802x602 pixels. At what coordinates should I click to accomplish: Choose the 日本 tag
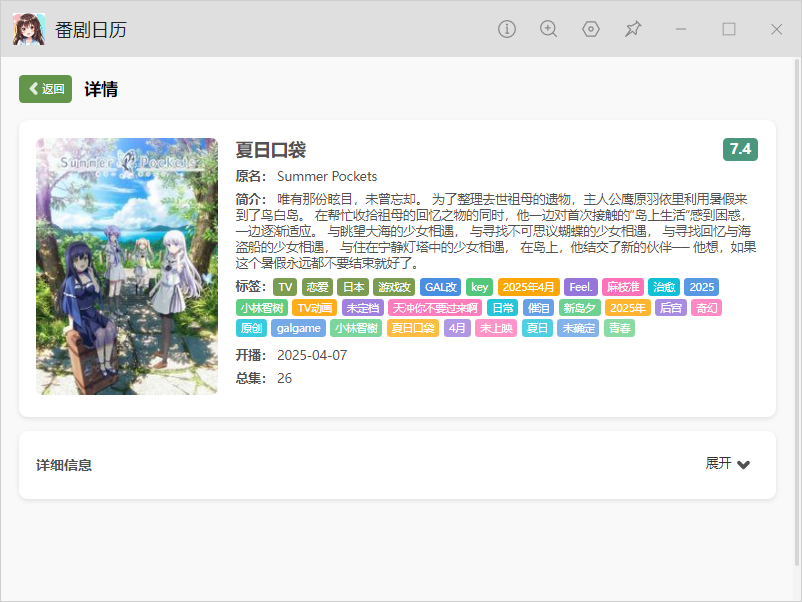tap(353, 287)
